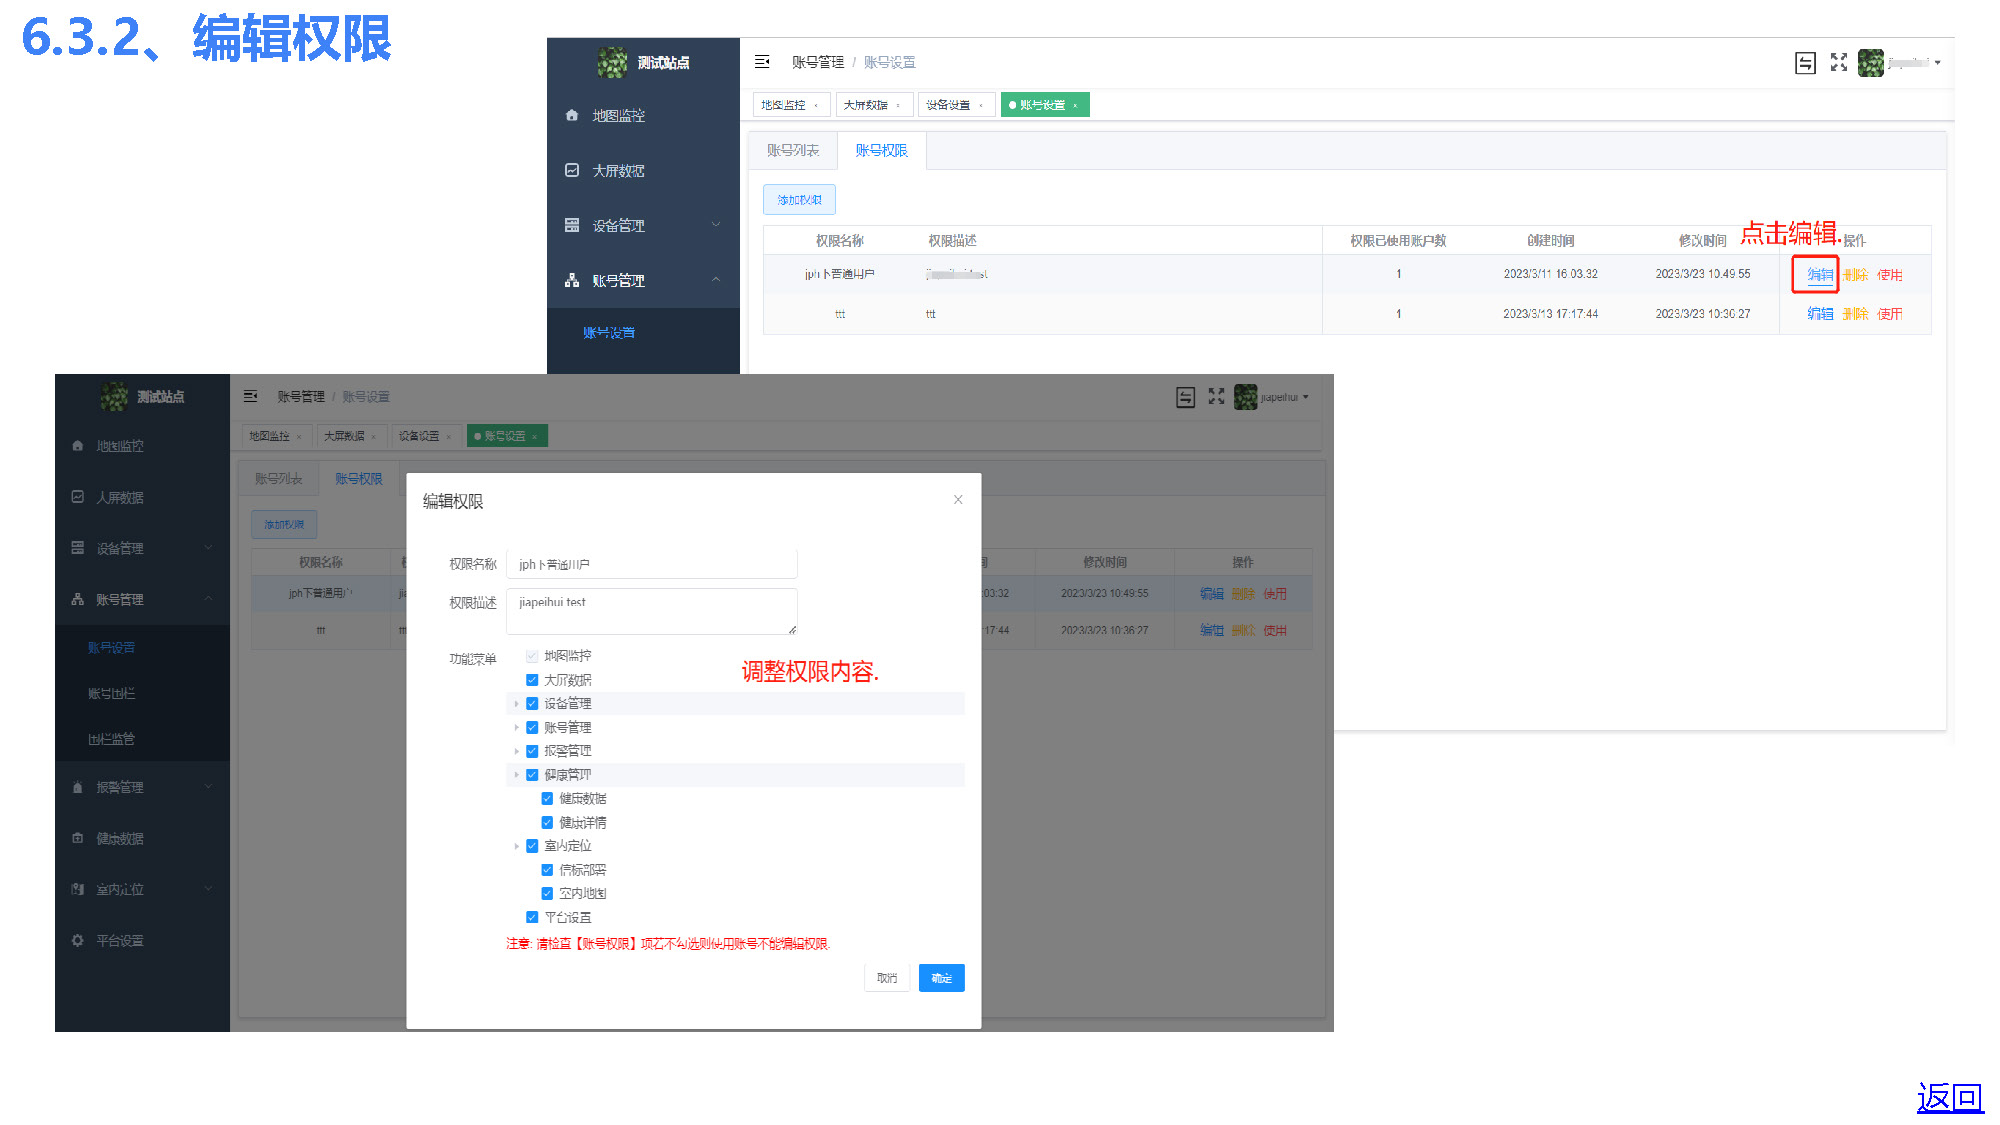Click the hamburger menu collapse icon in the top panel
The image size is (2000, 1125).
click(x=762, y=62)
